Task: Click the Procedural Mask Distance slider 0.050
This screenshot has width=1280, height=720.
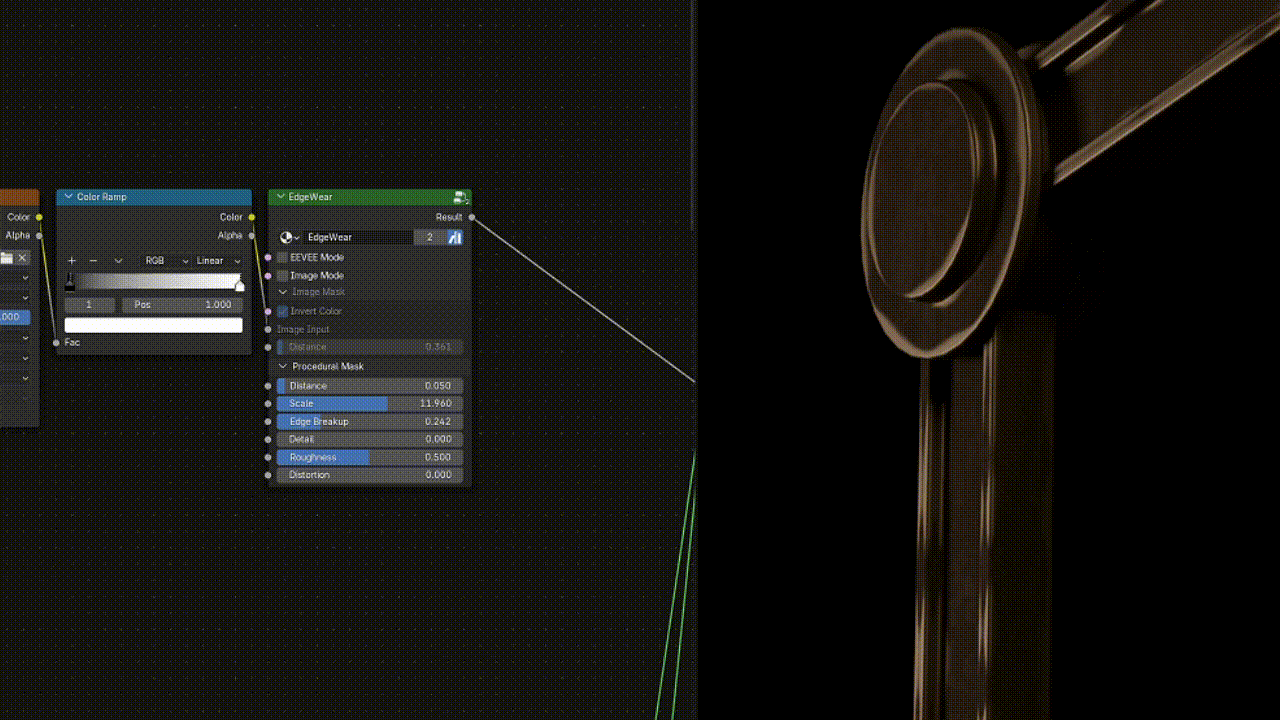Action: 370,385
